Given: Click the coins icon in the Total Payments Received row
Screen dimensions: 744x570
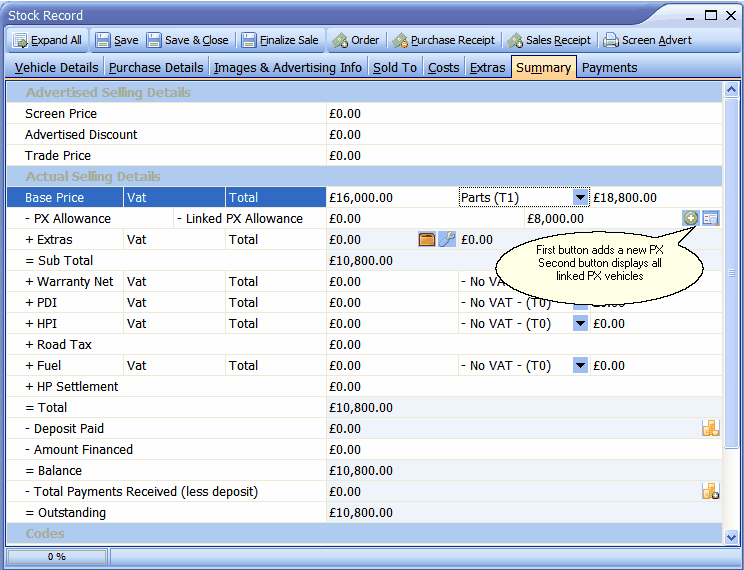Looking at the screenshot, I should point(711,491).
